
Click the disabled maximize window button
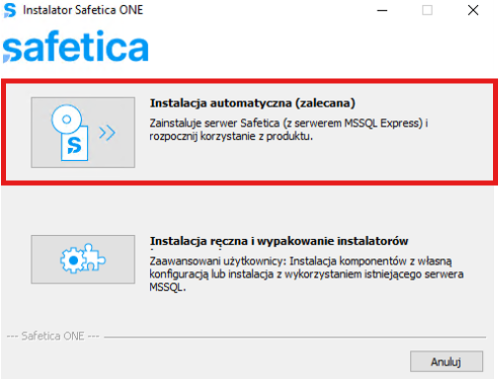(x=427, y=10)
